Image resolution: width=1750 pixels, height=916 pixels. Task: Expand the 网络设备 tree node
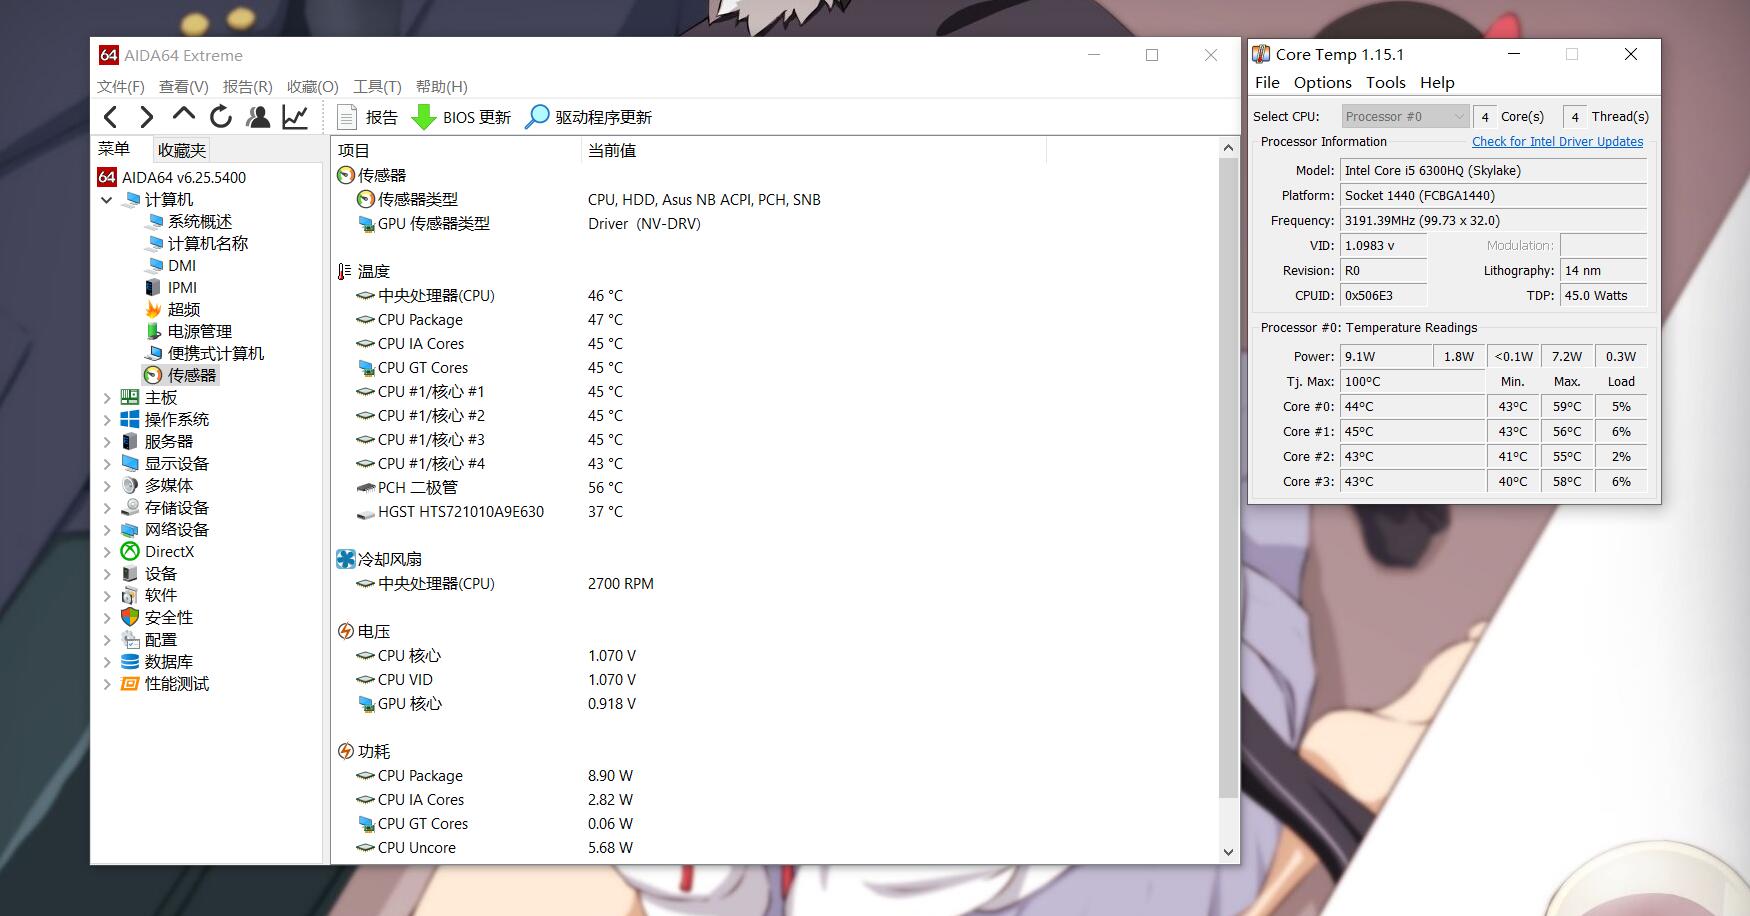tap(107, 530)
